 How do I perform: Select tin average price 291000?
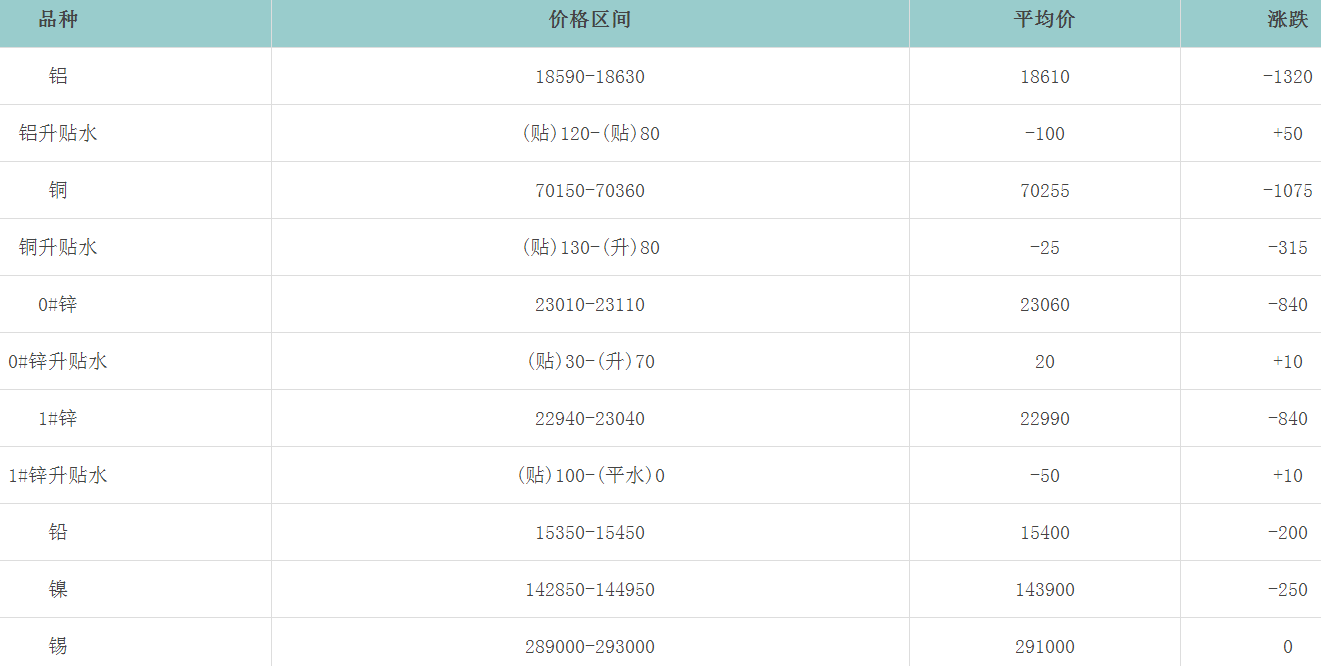point(1044,647)
